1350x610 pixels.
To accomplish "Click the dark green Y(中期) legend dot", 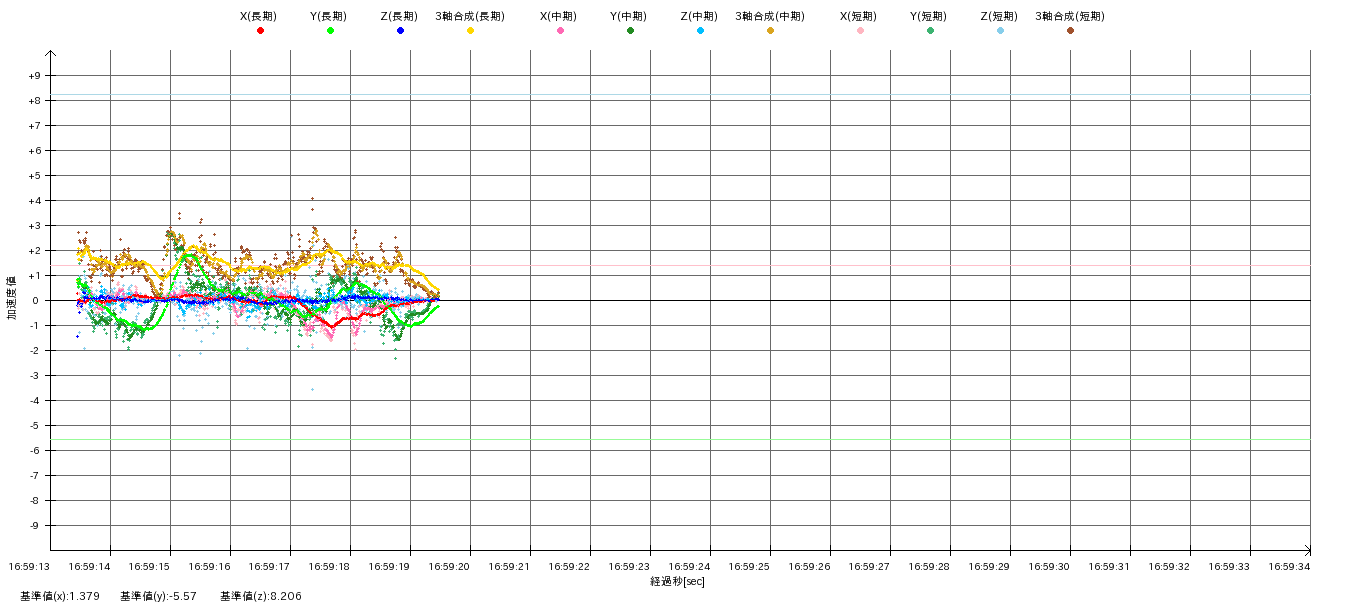I will (x=630, y=31).
